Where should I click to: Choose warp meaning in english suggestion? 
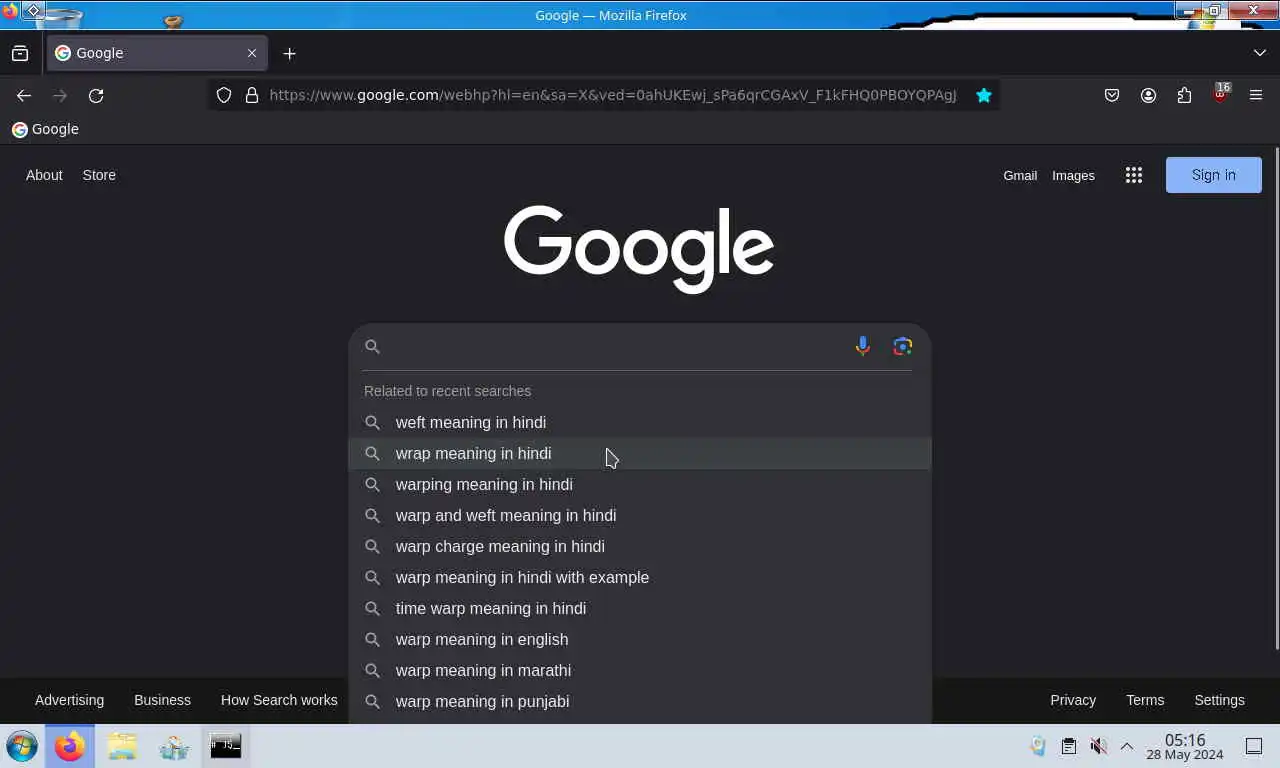[640, 639]
